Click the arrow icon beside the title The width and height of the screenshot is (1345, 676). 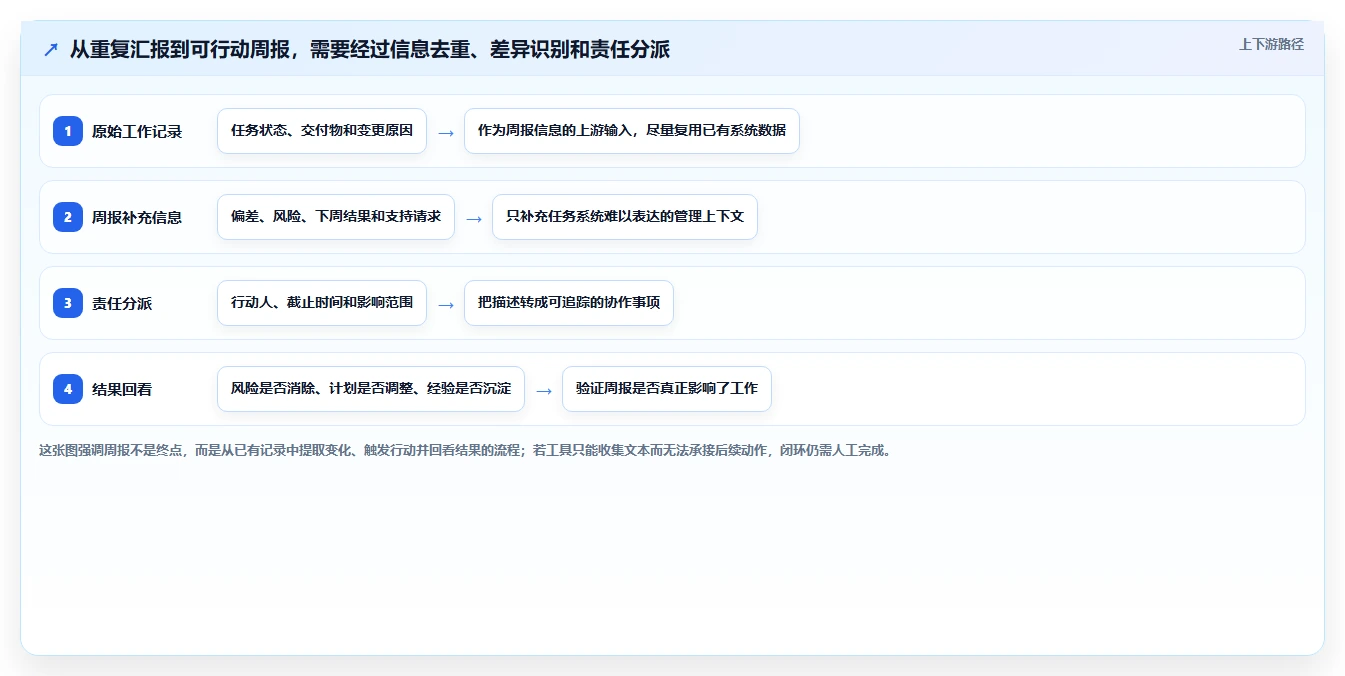pyautogui.click(x=50, y=50)
